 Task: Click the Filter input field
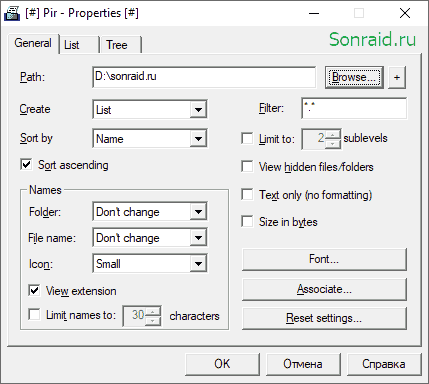click(x=354, y=108)
